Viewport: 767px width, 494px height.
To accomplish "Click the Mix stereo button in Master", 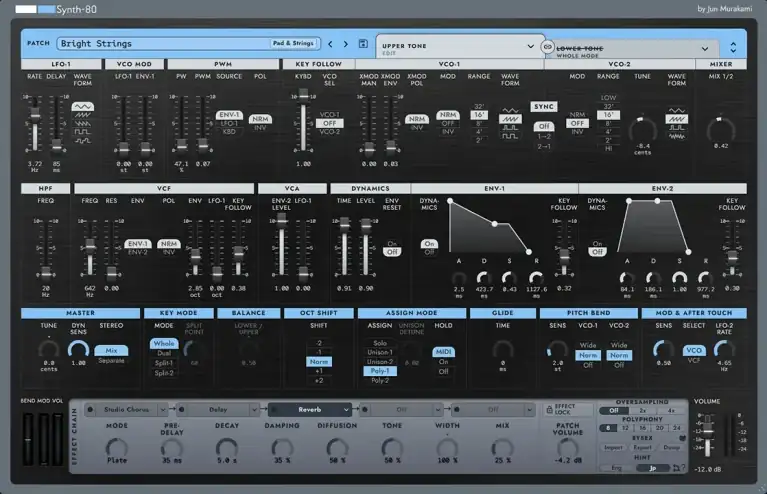I will click(x=111, y=351).
